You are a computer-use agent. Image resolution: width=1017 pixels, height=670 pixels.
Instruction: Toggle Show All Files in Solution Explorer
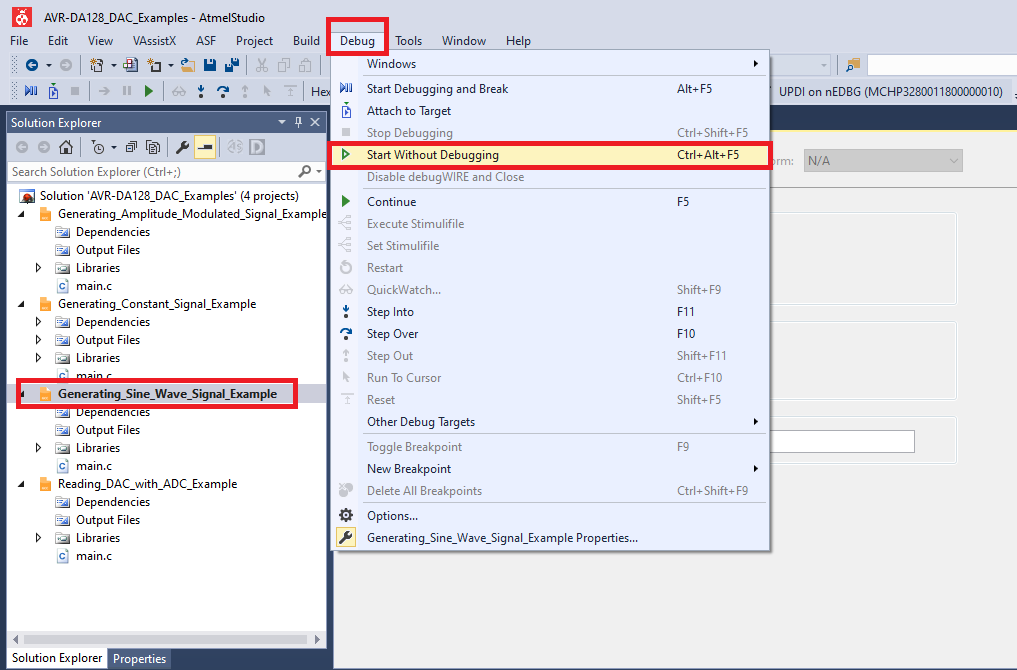click(153, 147)
